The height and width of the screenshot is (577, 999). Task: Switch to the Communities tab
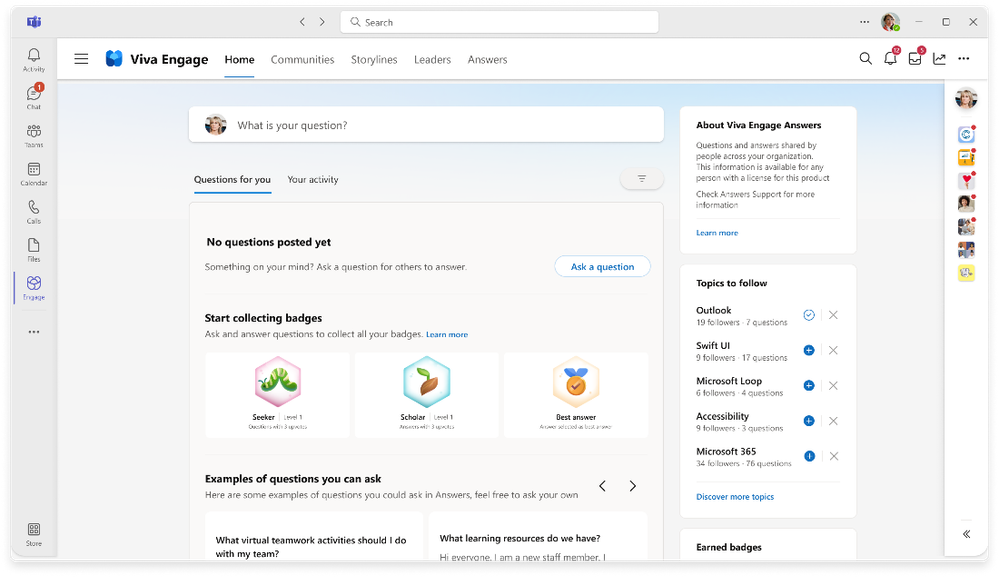click(303, 59)
